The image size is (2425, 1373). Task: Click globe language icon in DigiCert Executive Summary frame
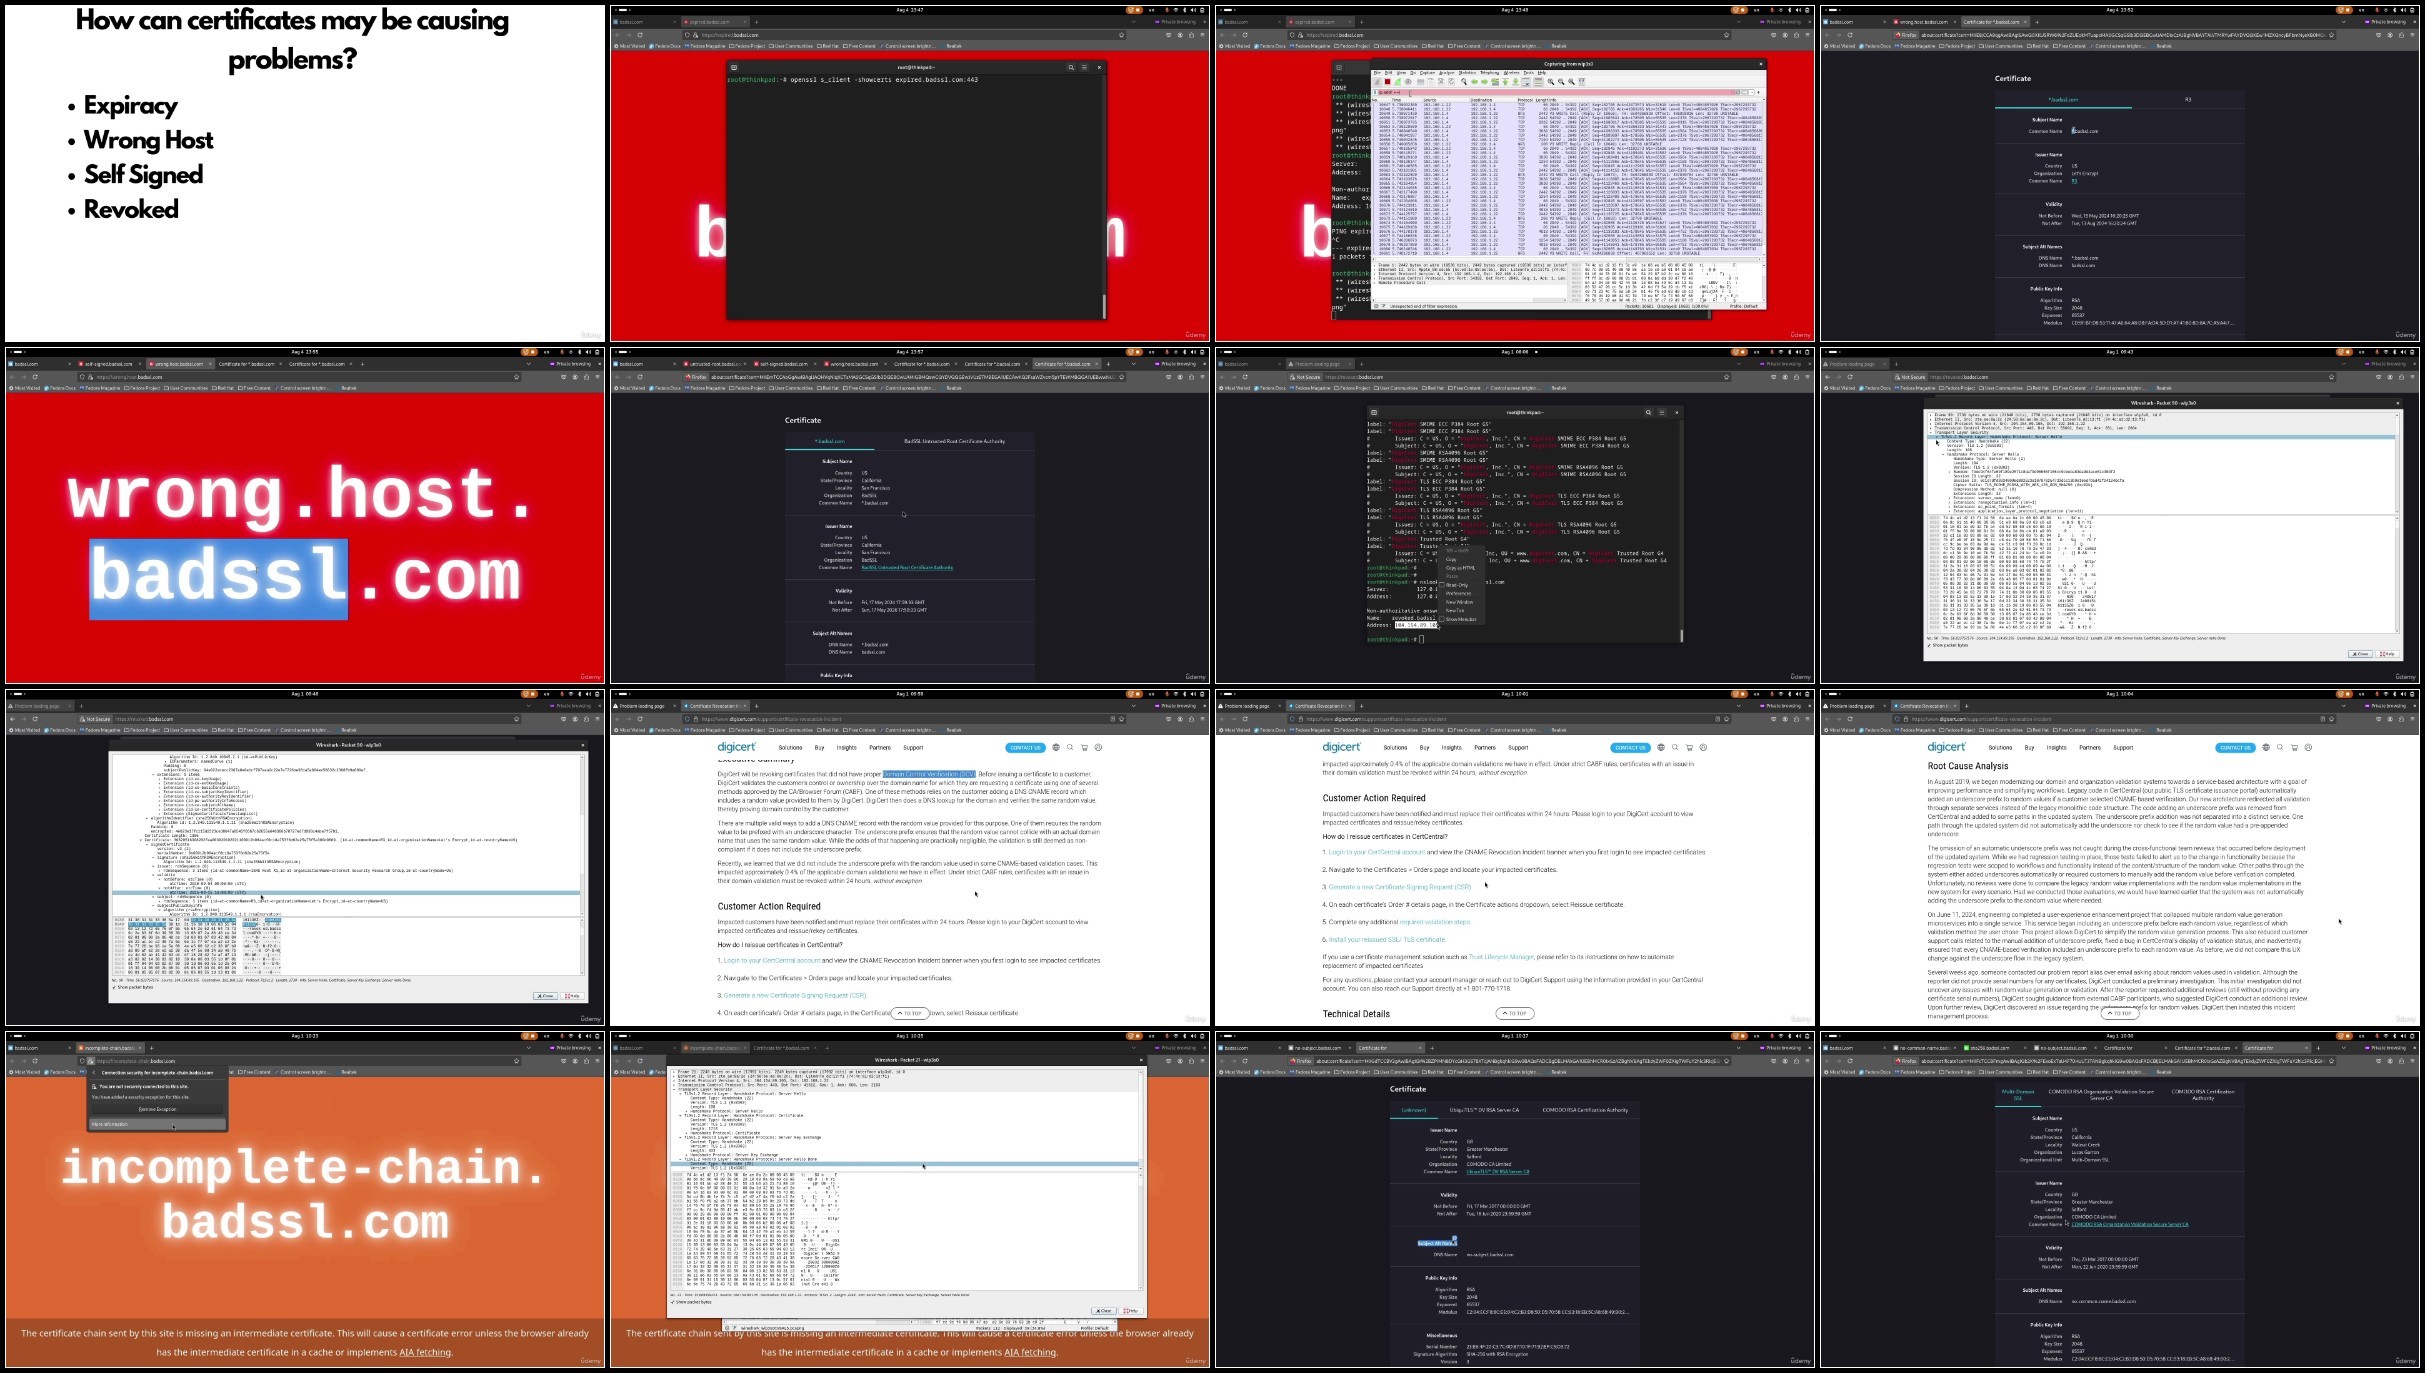click(1056, 747)
